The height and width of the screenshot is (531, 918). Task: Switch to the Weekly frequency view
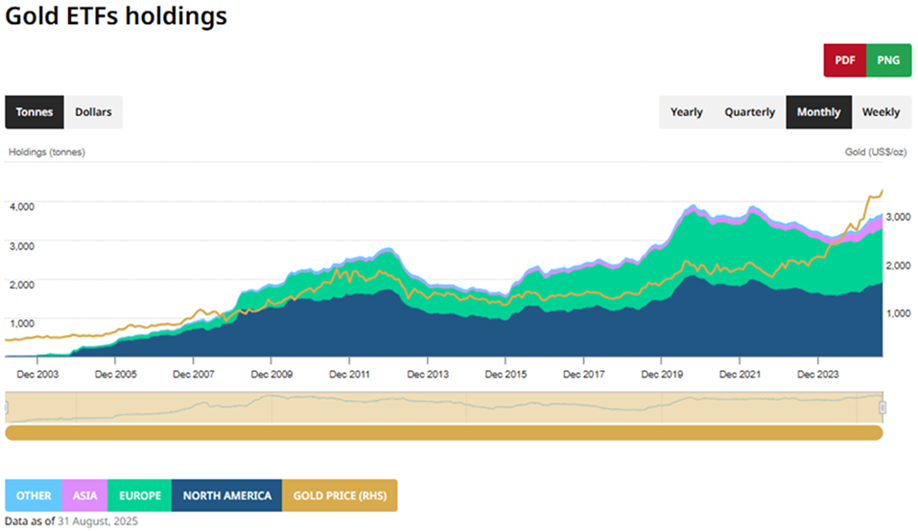pyautogui.click(x=880, y=112)
